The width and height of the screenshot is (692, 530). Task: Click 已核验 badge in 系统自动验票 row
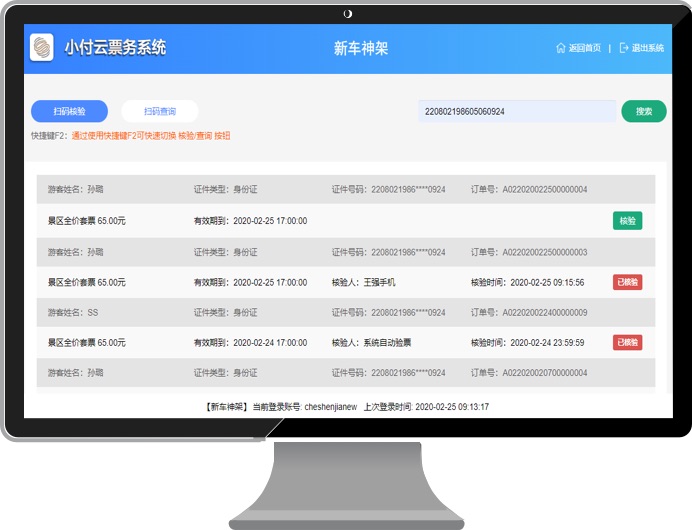click(627, 343)
